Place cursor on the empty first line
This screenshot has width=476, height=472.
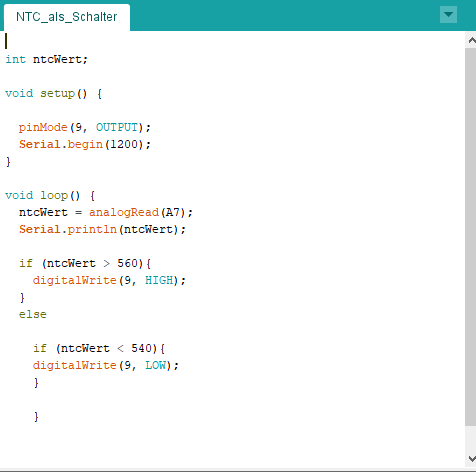click(x=233, y=41)
